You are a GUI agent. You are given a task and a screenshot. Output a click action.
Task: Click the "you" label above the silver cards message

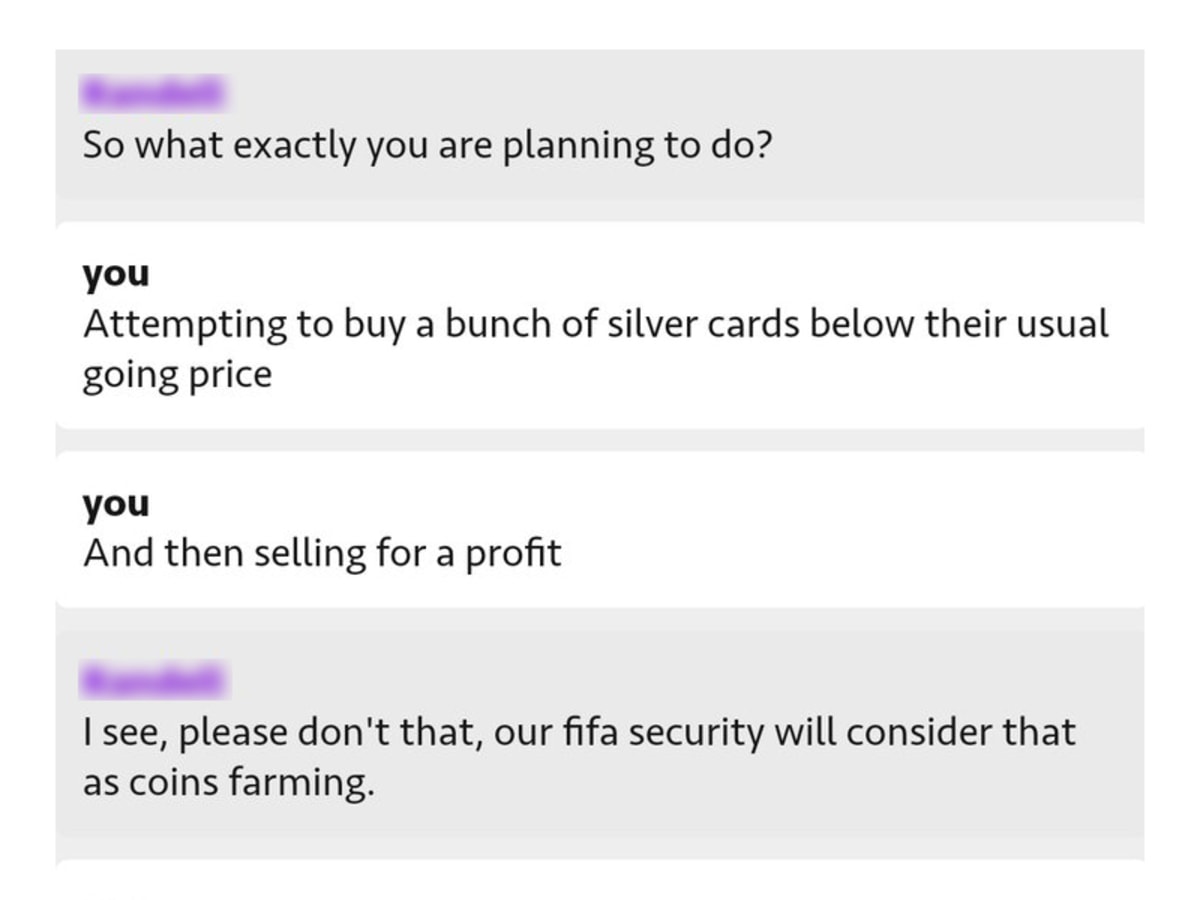116,273
